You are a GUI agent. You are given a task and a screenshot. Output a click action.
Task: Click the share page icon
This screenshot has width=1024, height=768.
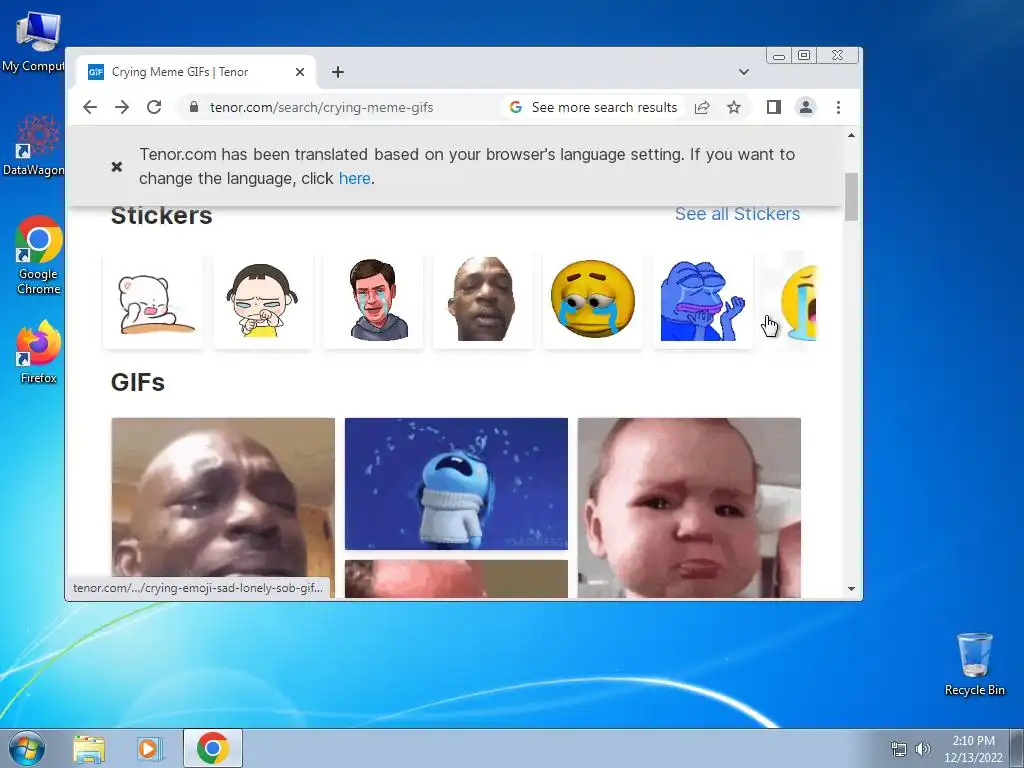702,107
